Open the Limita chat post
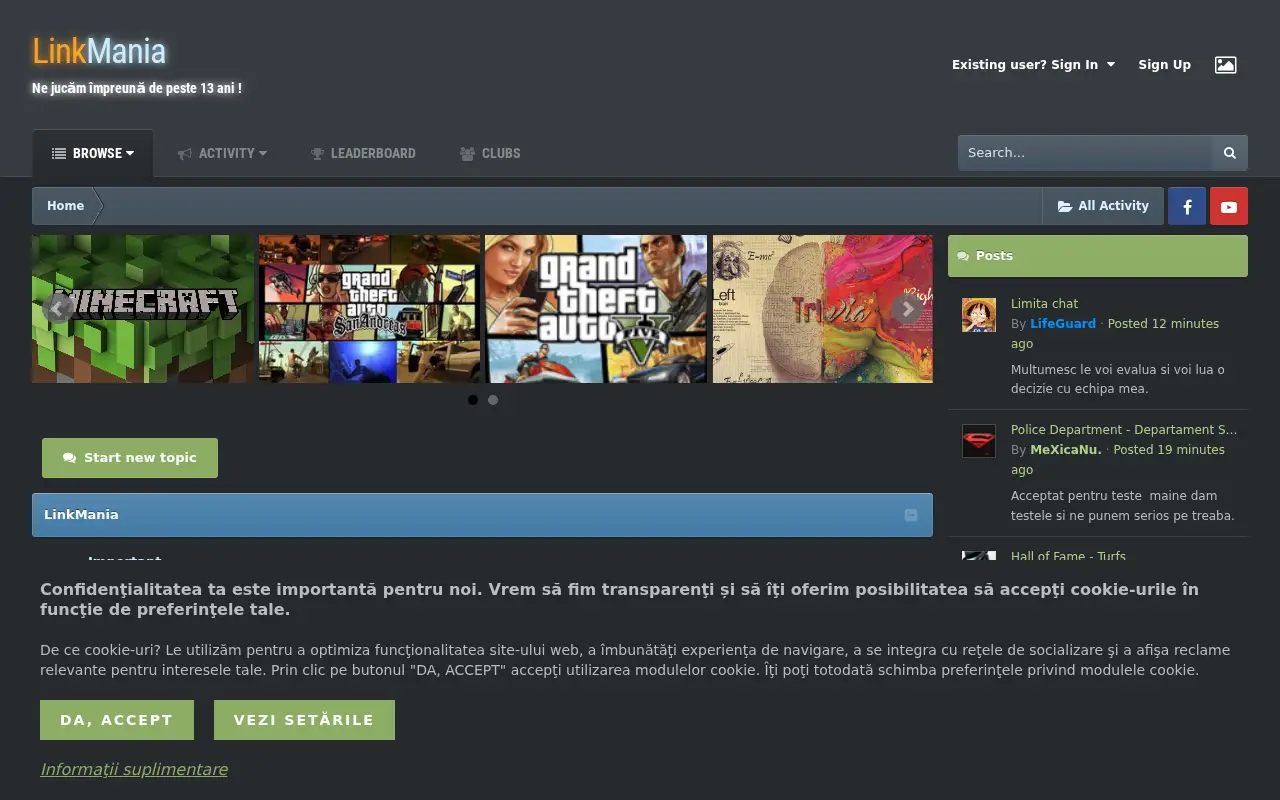Viewport: 1280px width, 800px height. pyautogui.click(x=1044, y=304)
